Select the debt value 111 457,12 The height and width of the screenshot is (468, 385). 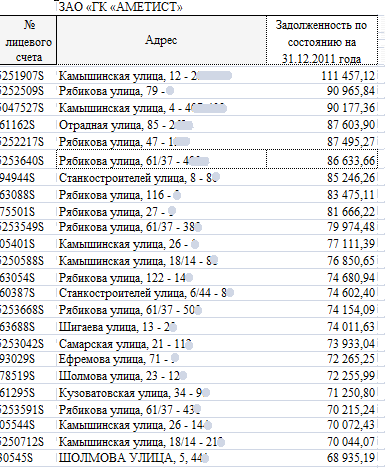[x=348, y=76]
